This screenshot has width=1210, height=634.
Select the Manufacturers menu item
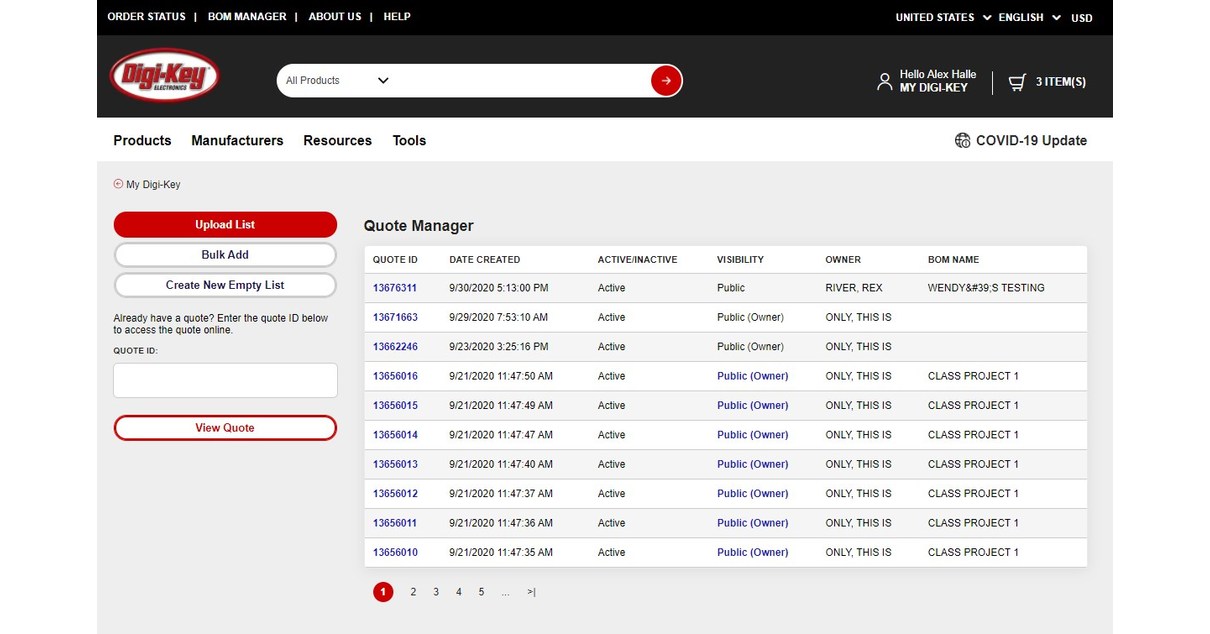[x=237, y=141]
